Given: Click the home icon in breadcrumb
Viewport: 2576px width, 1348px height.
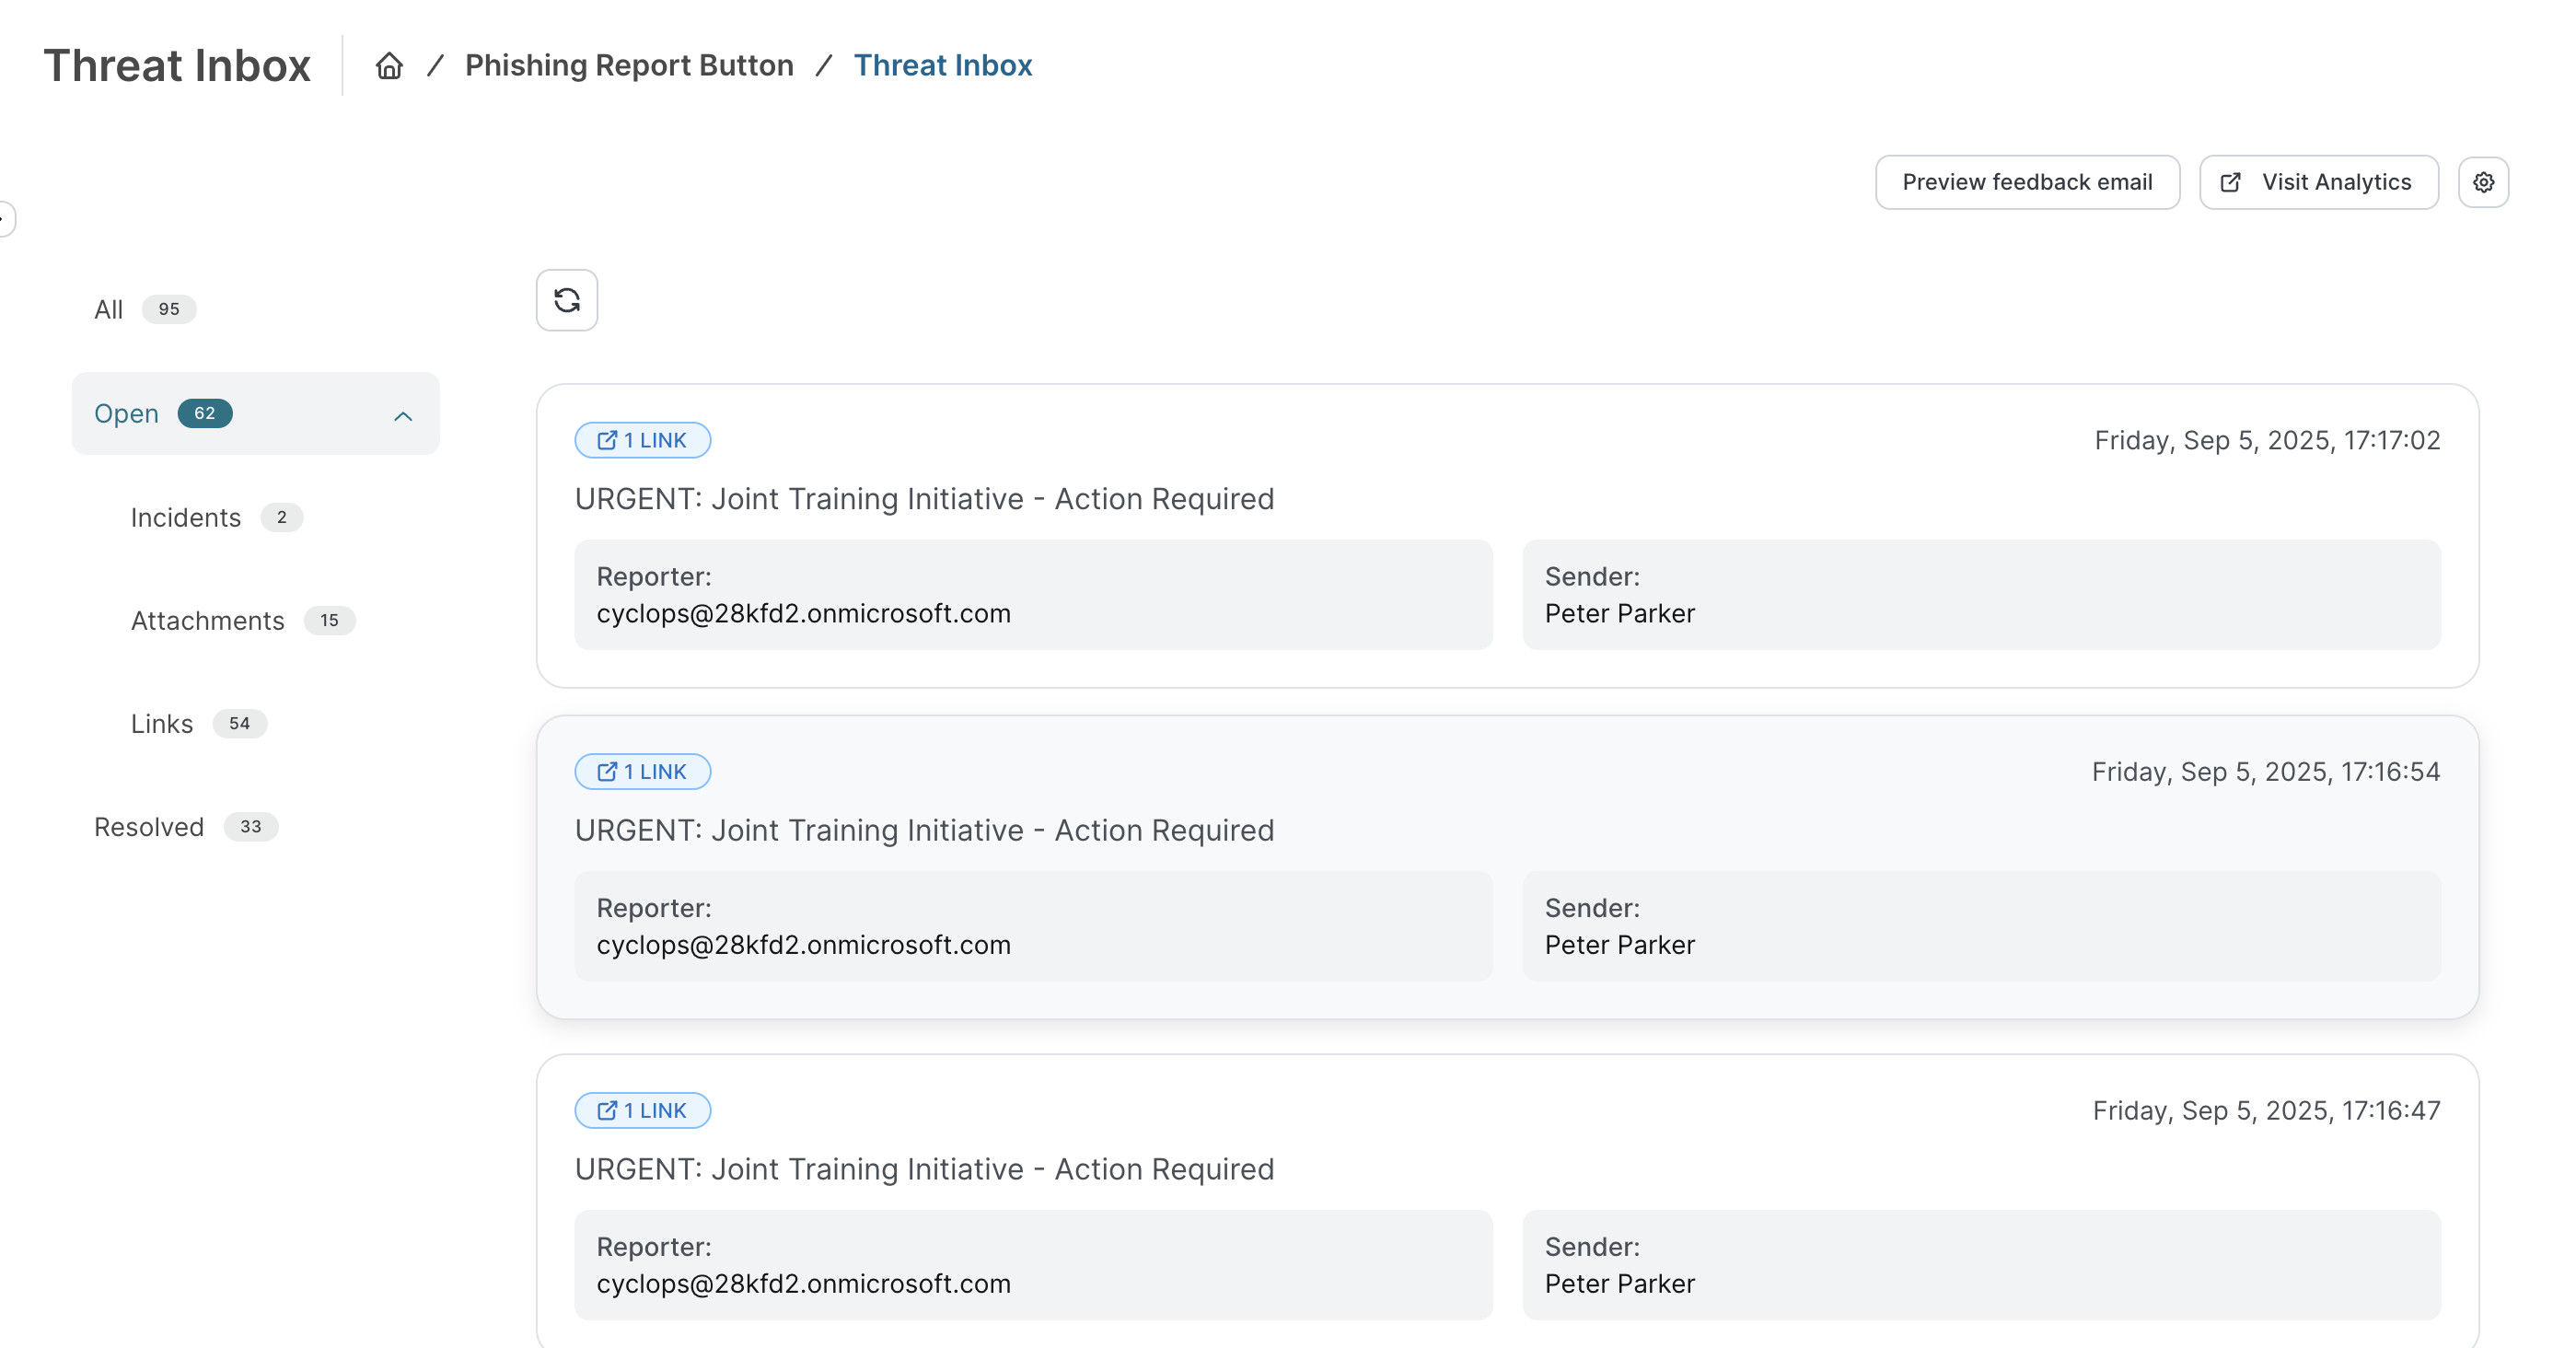Looking at the screenshot, I should pos(389,66).
